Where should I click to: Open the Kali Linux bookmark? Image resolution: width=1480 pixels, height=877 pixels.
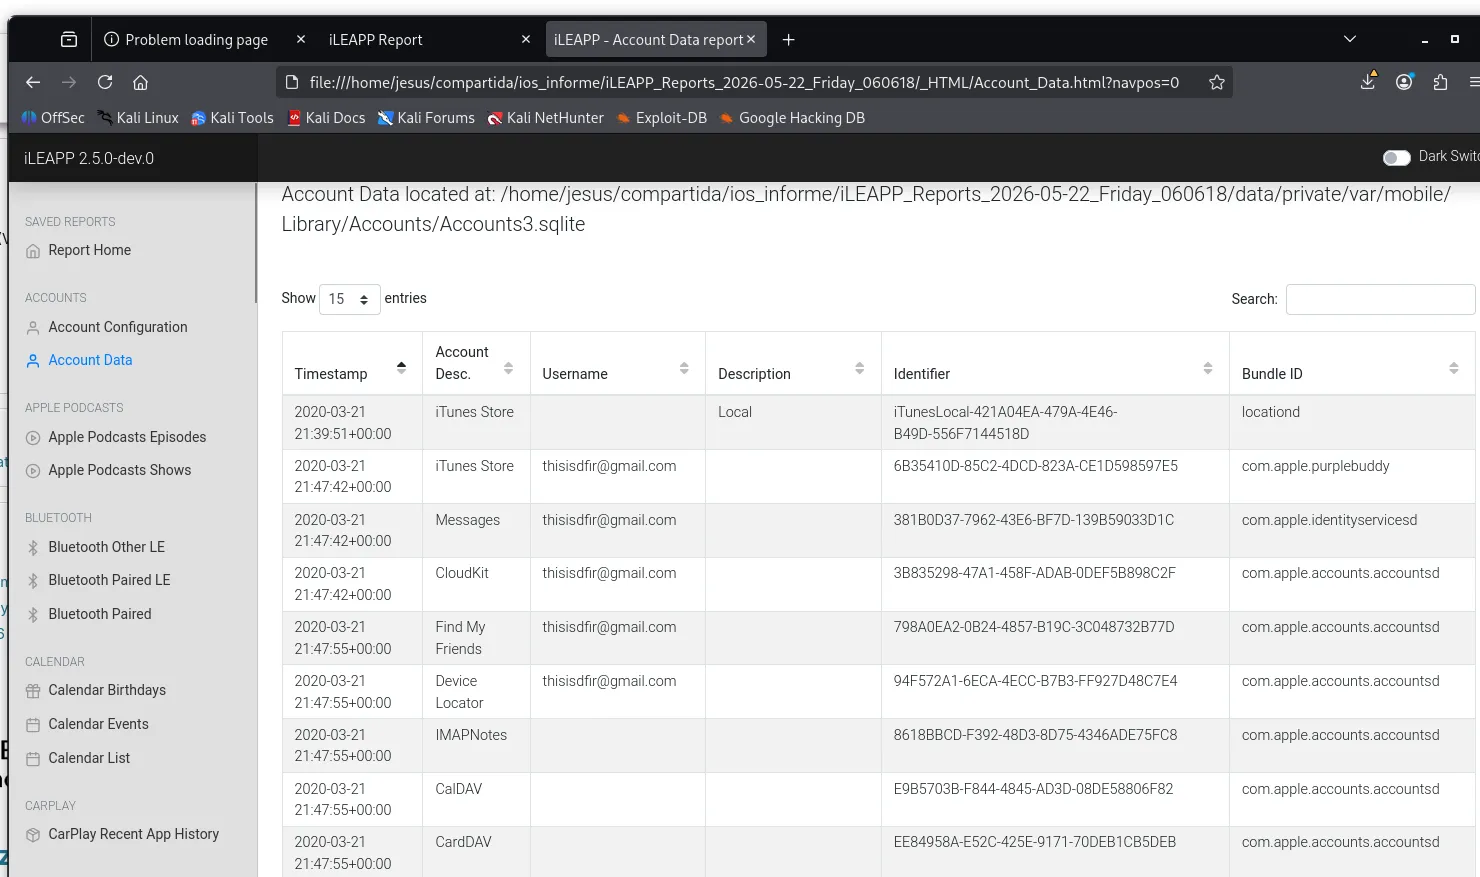pyautogui.click(x=138, y=118)
